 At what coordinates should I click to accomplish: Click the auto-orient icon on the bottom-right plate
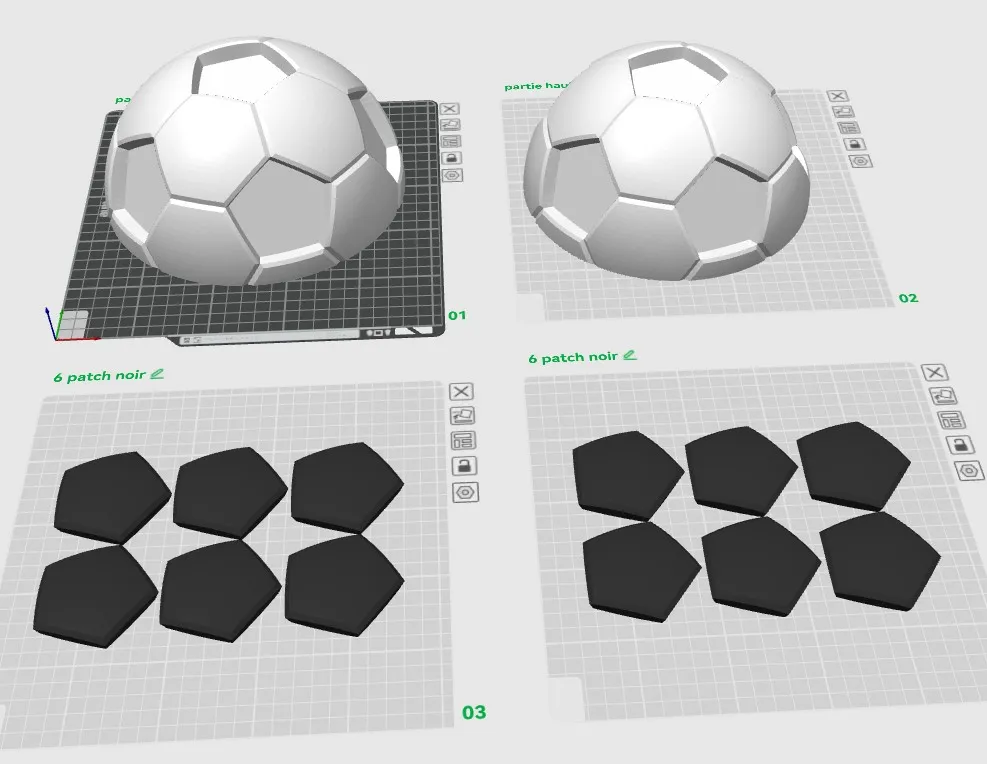point(945,396)
